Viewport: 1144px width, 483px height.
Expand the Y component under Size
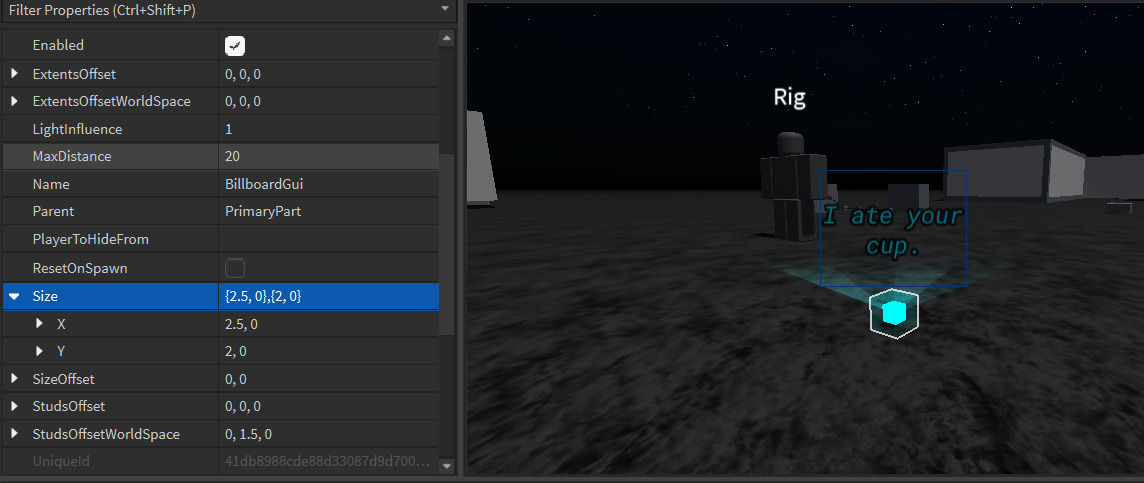pyautogui.click(x=39, y=351)
